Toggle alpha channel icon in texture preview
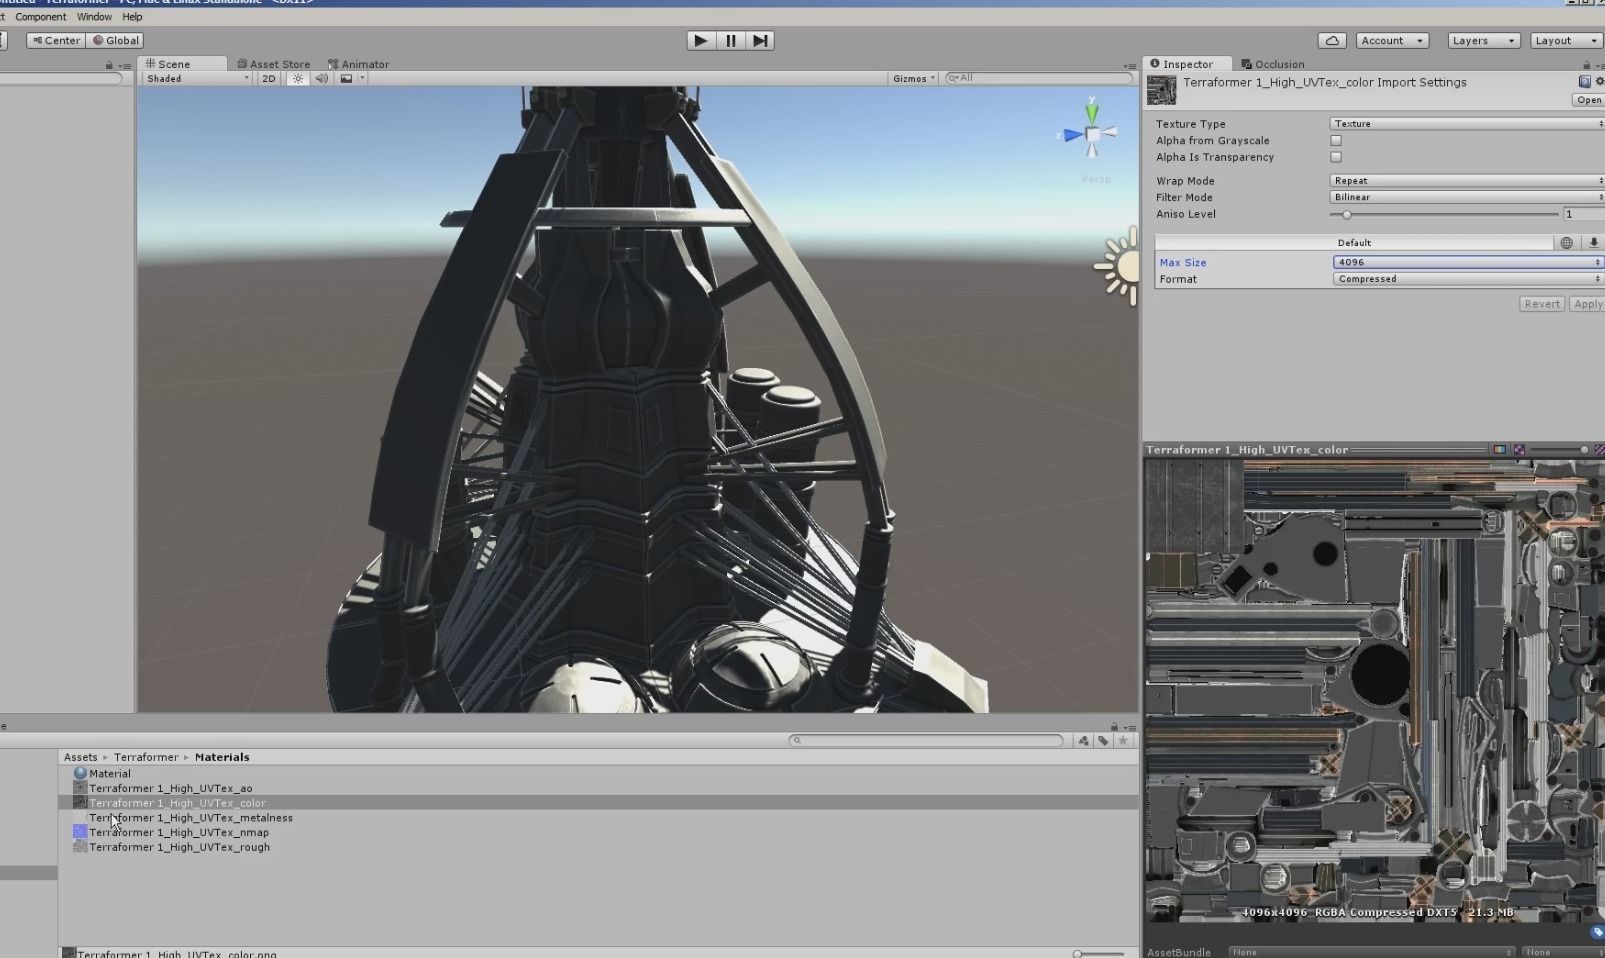 (x=1519, y=450)
